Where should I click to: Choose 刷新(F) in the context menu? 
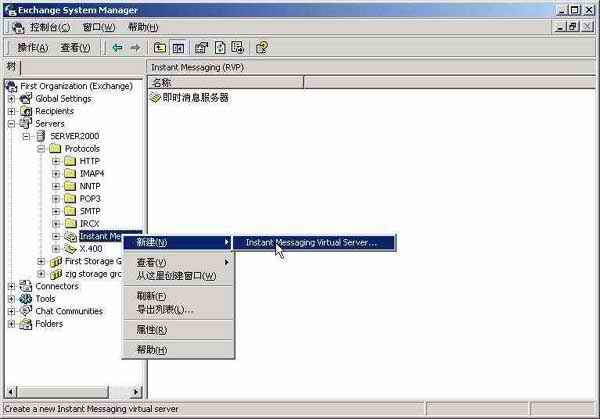178,296
